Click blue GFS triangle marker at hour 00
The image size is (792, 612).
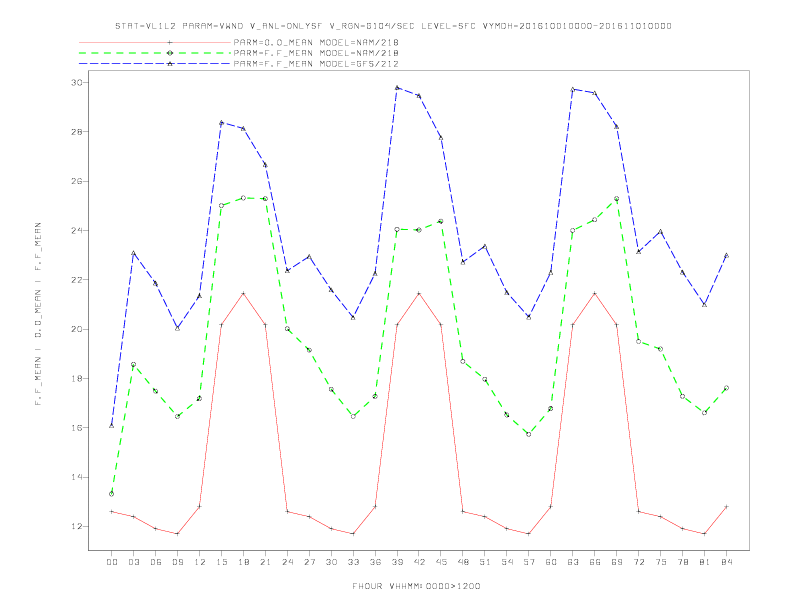(112, 426)
